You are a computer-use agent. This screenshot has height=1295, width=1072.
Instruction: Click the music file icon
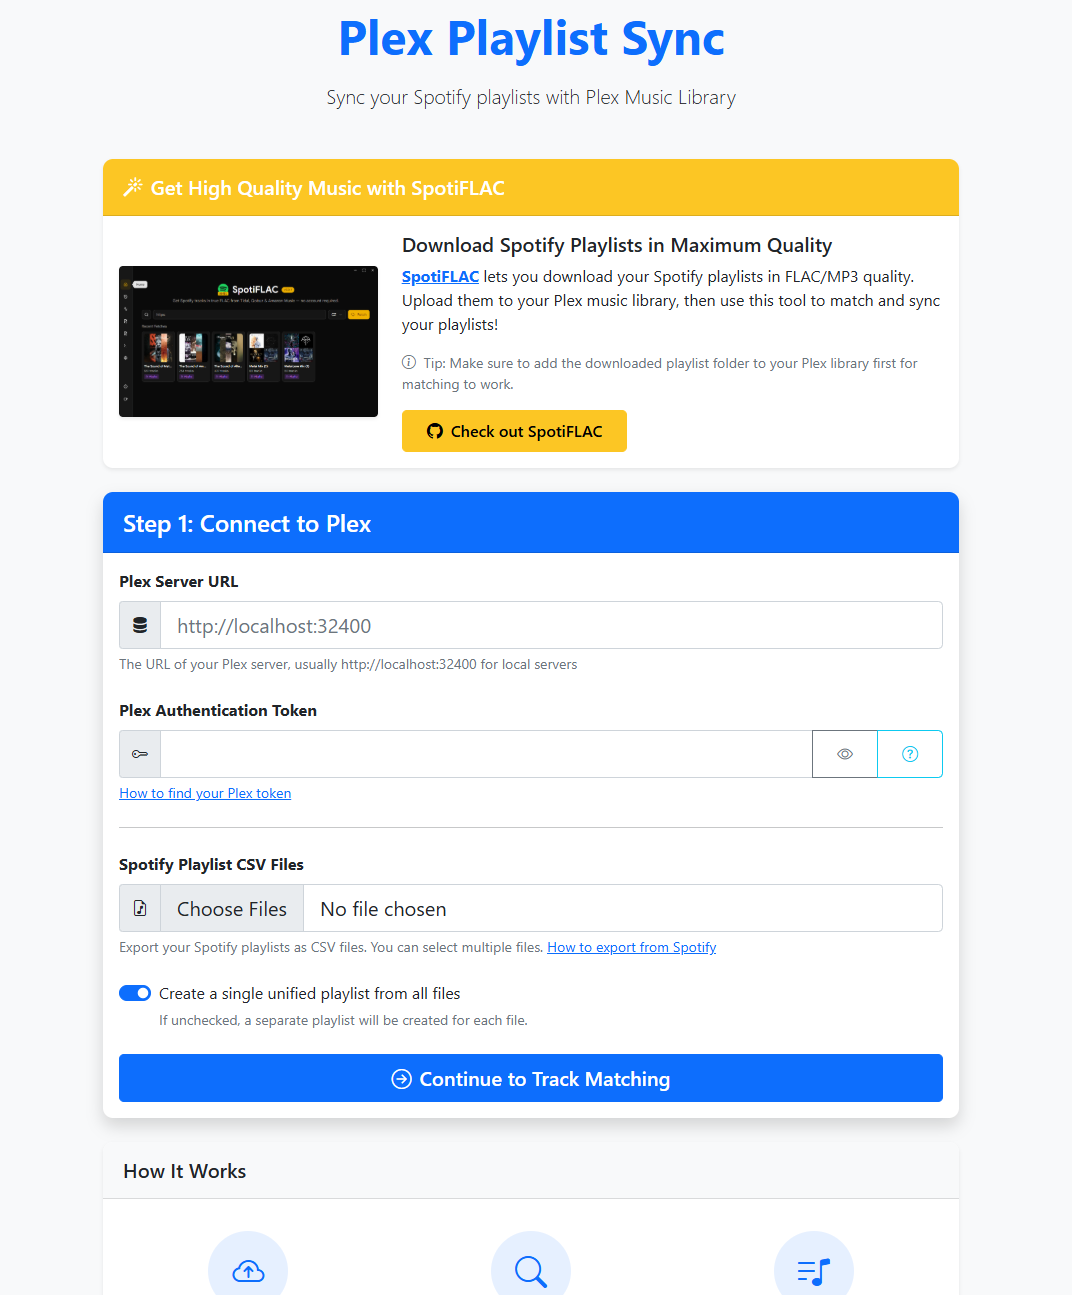(140, 908)
